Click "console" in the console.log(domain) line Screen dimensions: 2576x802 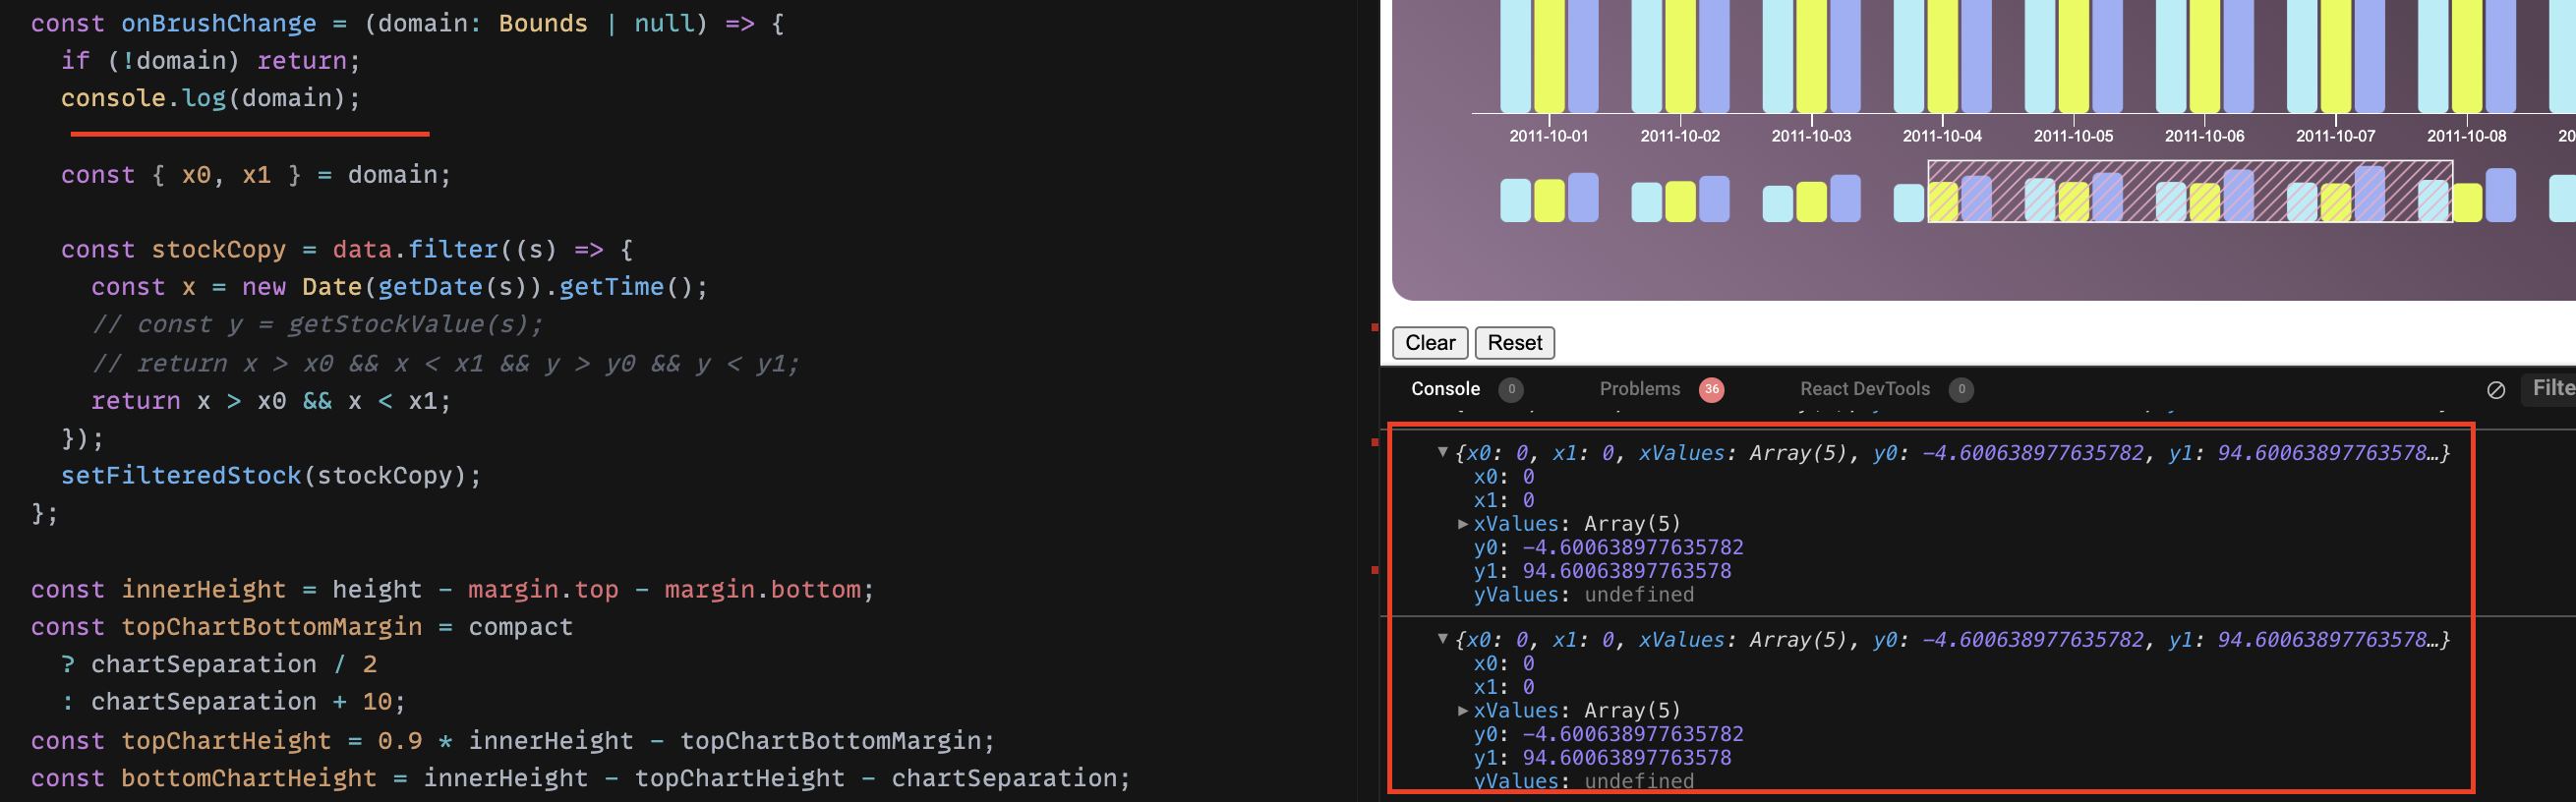tap(113, 98)
